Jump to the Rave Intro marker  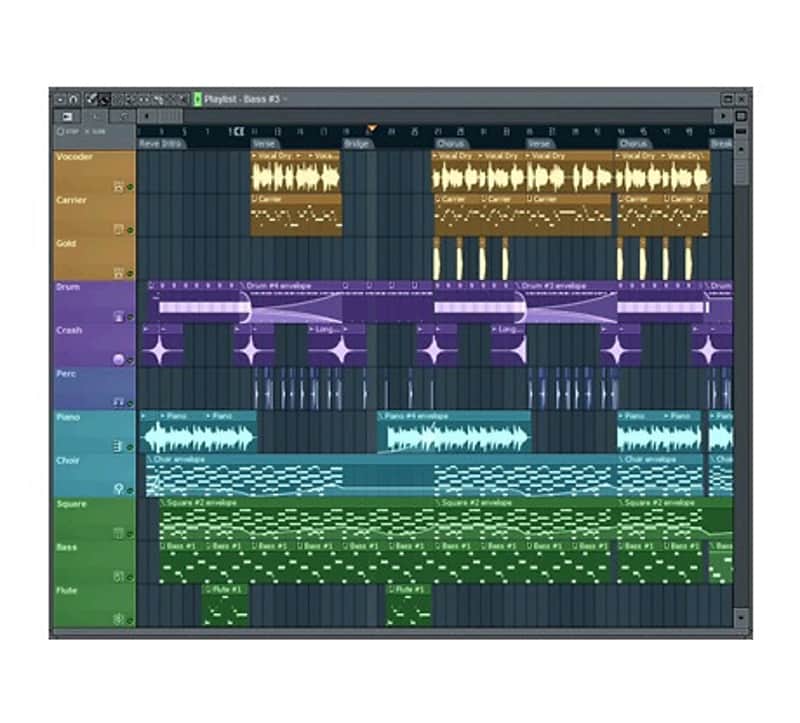pos(160,144)
